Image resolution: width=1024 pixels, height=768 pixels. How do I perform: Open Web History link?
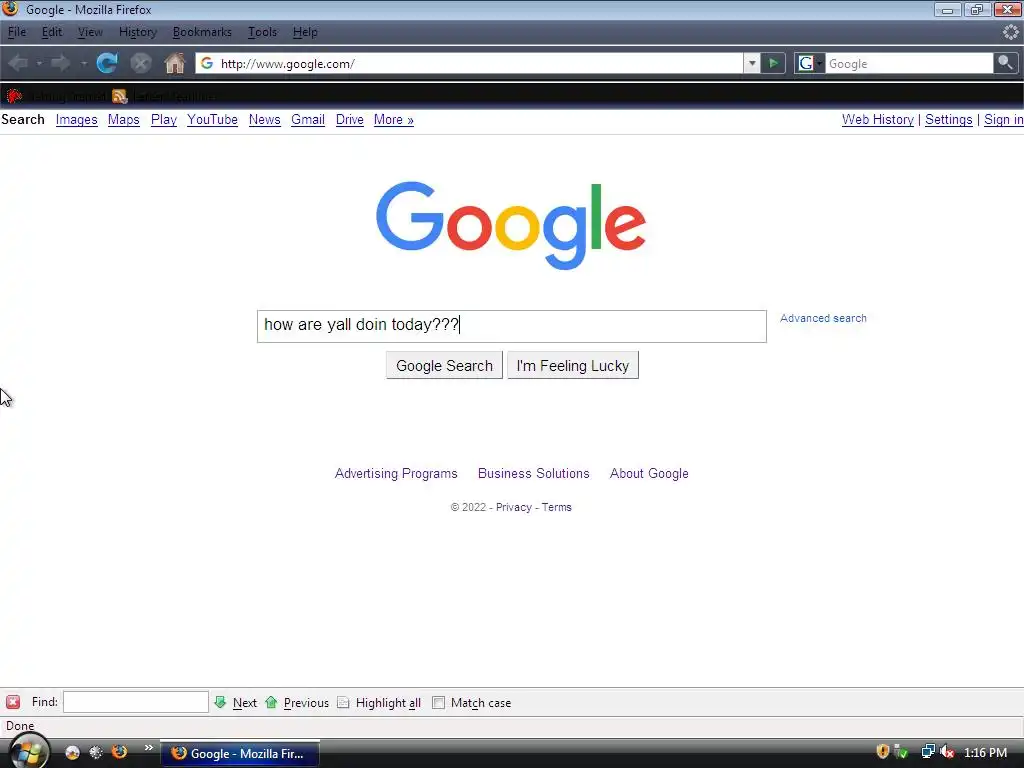pos(878,120)
